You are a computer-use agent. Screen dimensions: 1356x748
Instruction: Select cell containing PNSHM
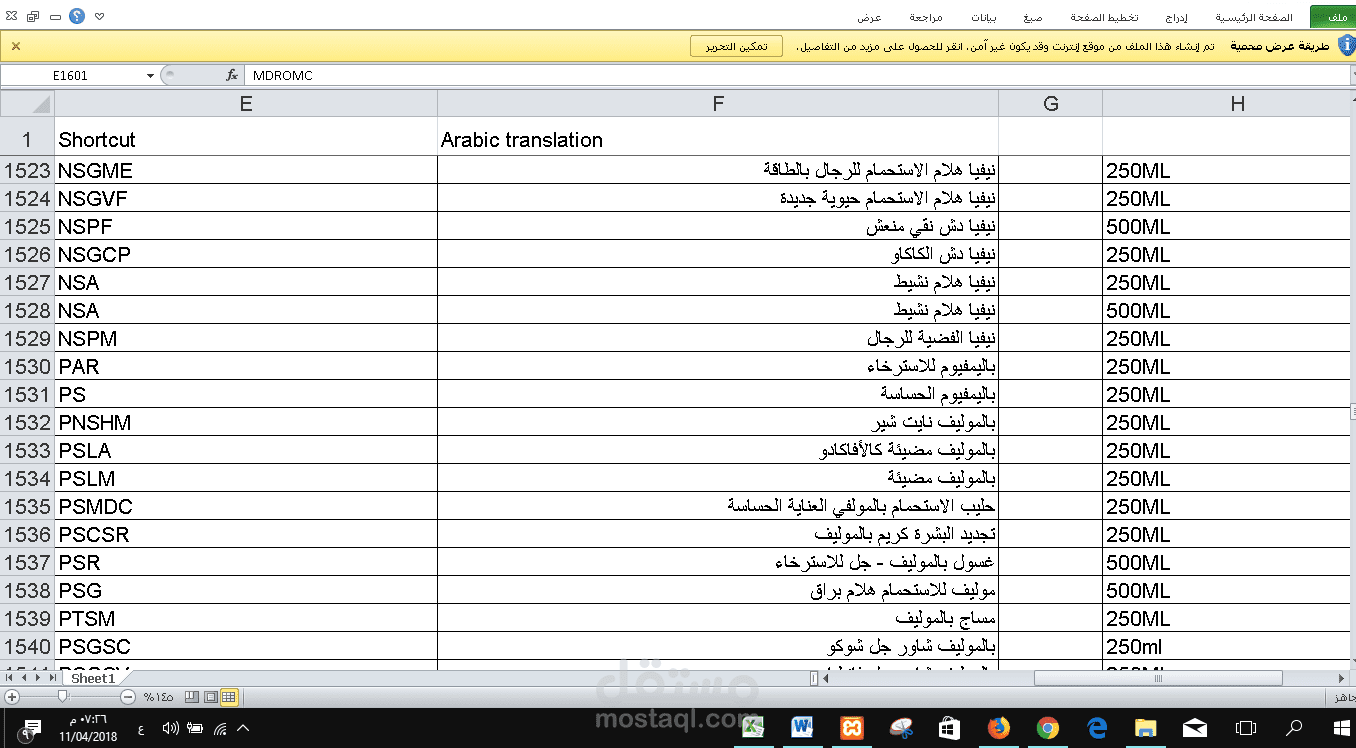point(246,422)
